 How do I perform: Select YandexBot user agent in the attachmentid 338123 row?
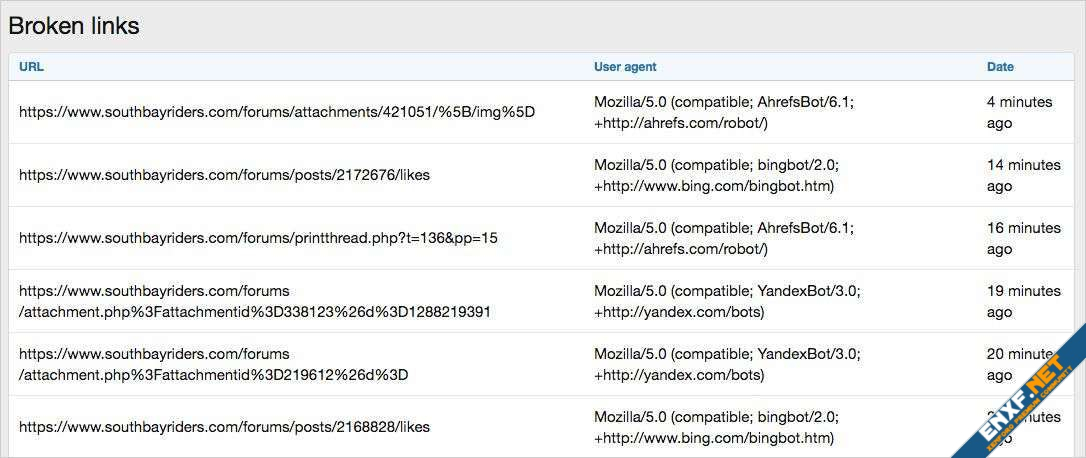click(727, 301)
